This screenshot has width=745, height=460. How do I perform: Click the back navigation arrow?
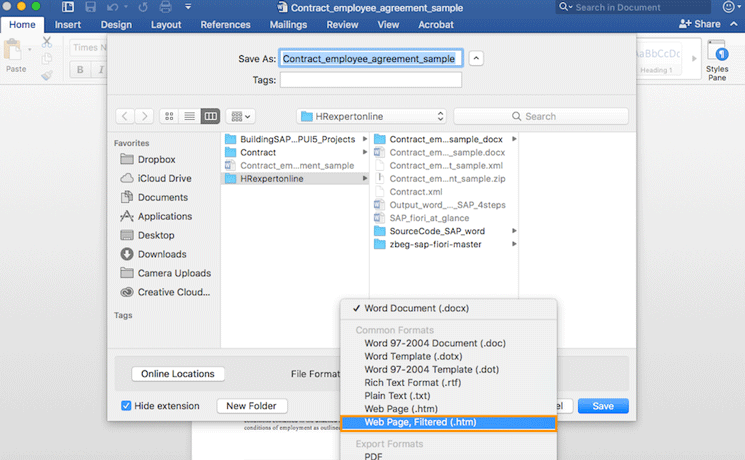tap(125, 116)
